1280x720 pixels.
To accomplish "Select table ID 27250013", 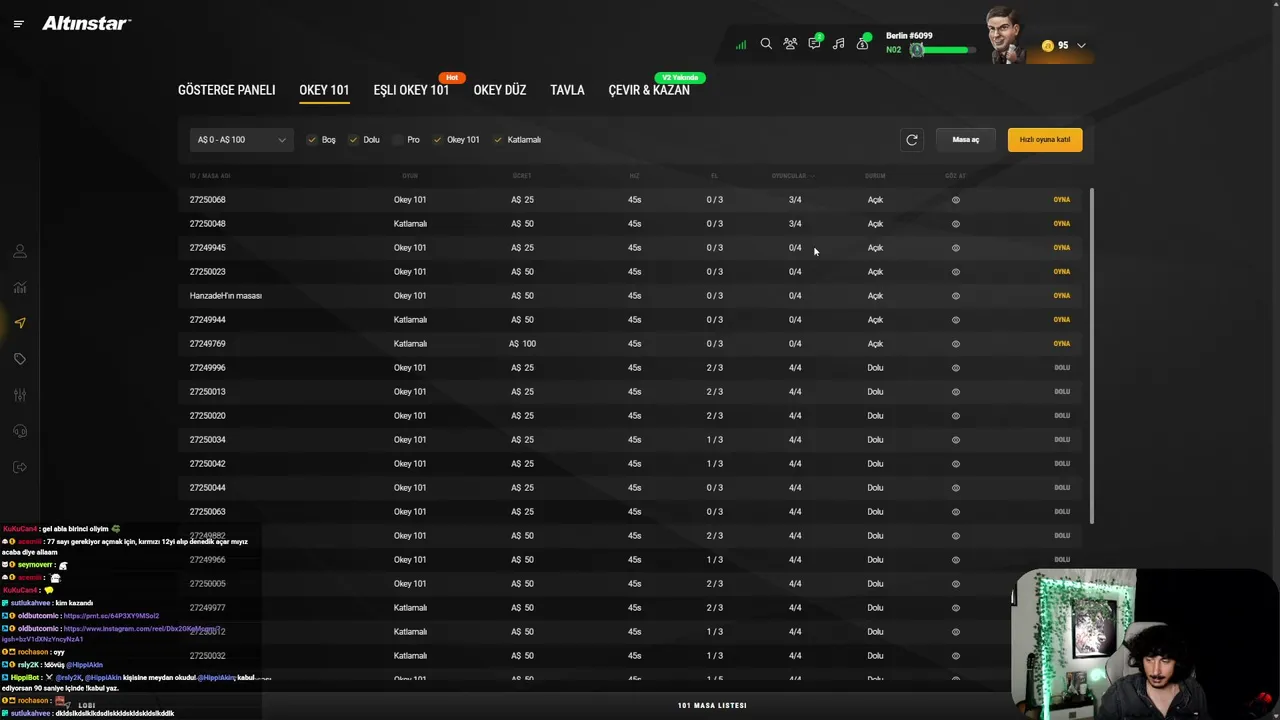I will (x=208, y=392).
